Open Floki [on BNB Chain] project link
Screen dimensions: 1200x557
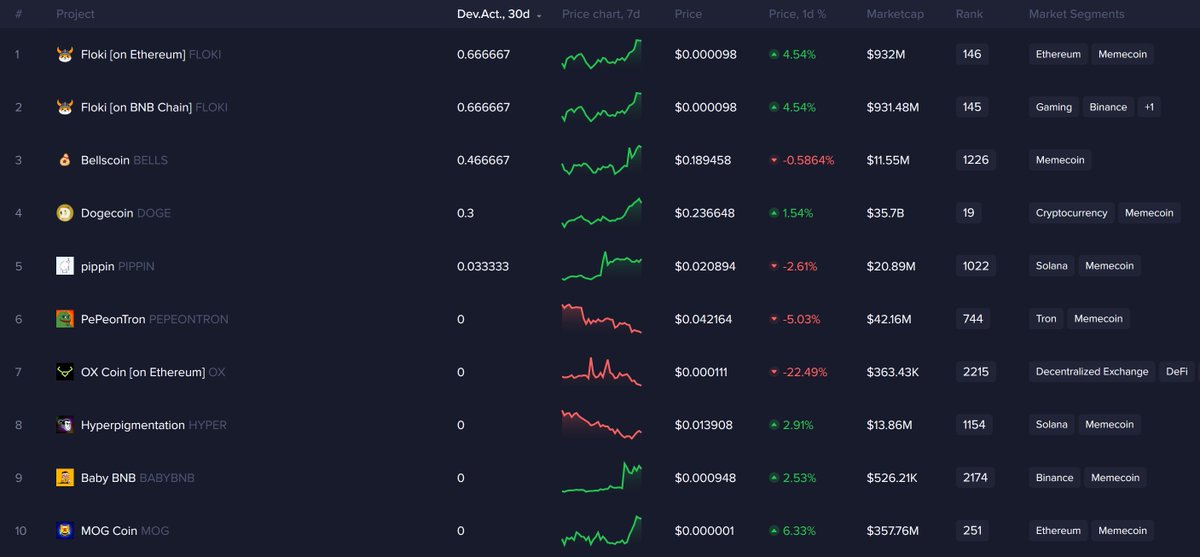coord(154,107)
